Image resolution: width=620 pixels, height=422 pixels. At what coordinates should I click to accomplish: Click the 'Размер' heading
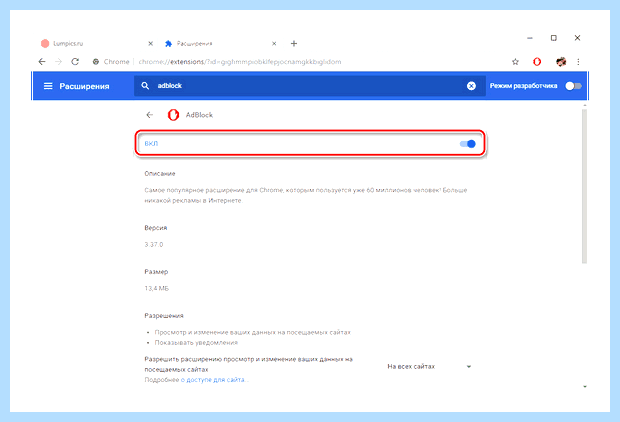point(156,272)
